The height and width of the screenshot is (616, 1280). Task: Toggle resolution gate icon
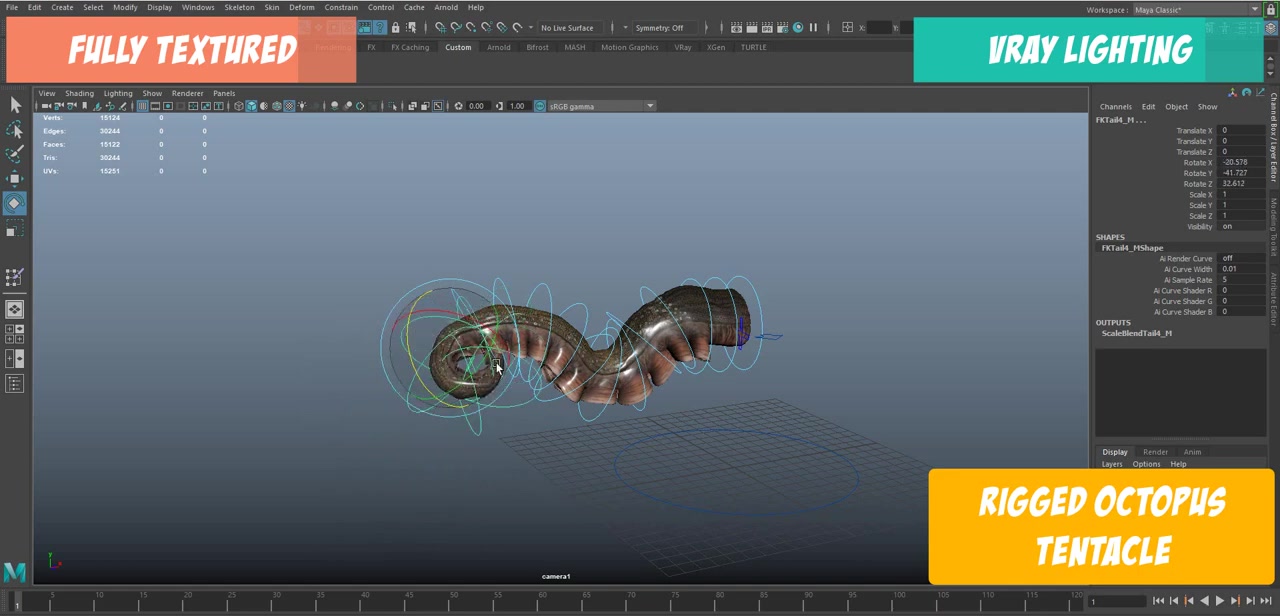pos(167,106)
